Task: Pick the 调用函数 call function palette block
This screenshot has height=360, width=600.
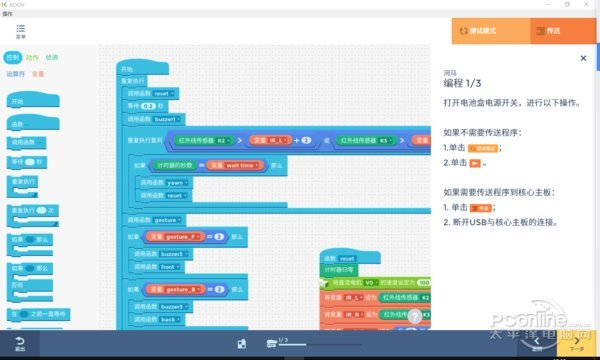Action: point(26,142)
